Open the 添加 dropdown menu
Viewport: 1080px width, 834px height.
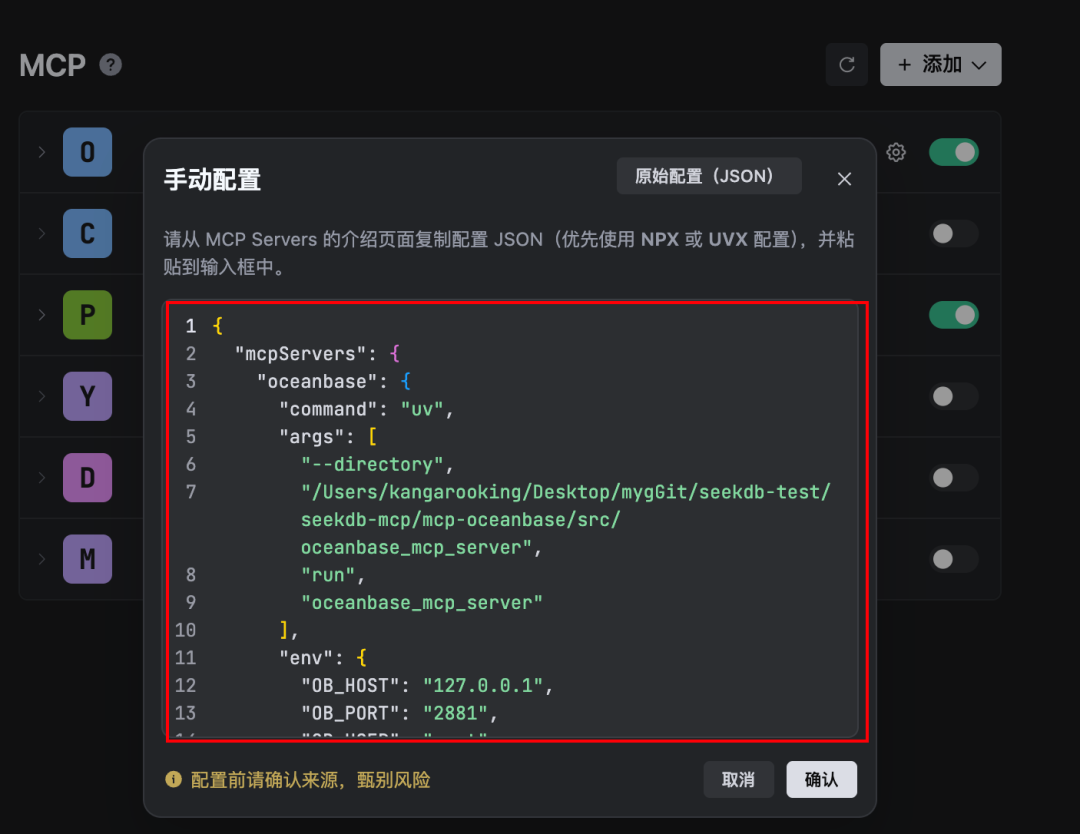940,65
